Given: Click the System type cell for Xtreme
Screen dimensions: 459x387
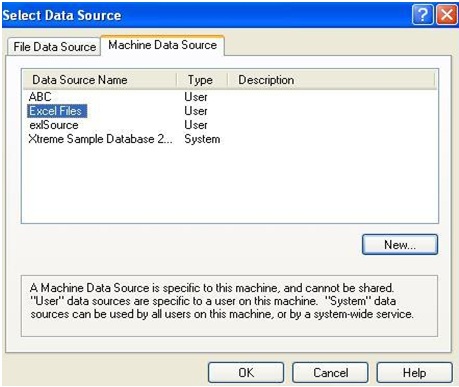Looking at the screenshot, I should pyautogui.click(x=202, y=139).
